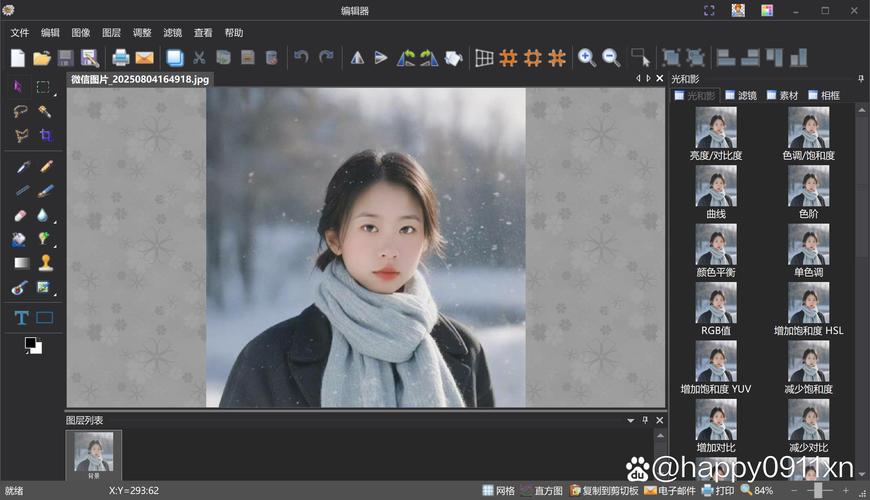Open the 图层 menu

pyautogui.click(x=111, y=33)
